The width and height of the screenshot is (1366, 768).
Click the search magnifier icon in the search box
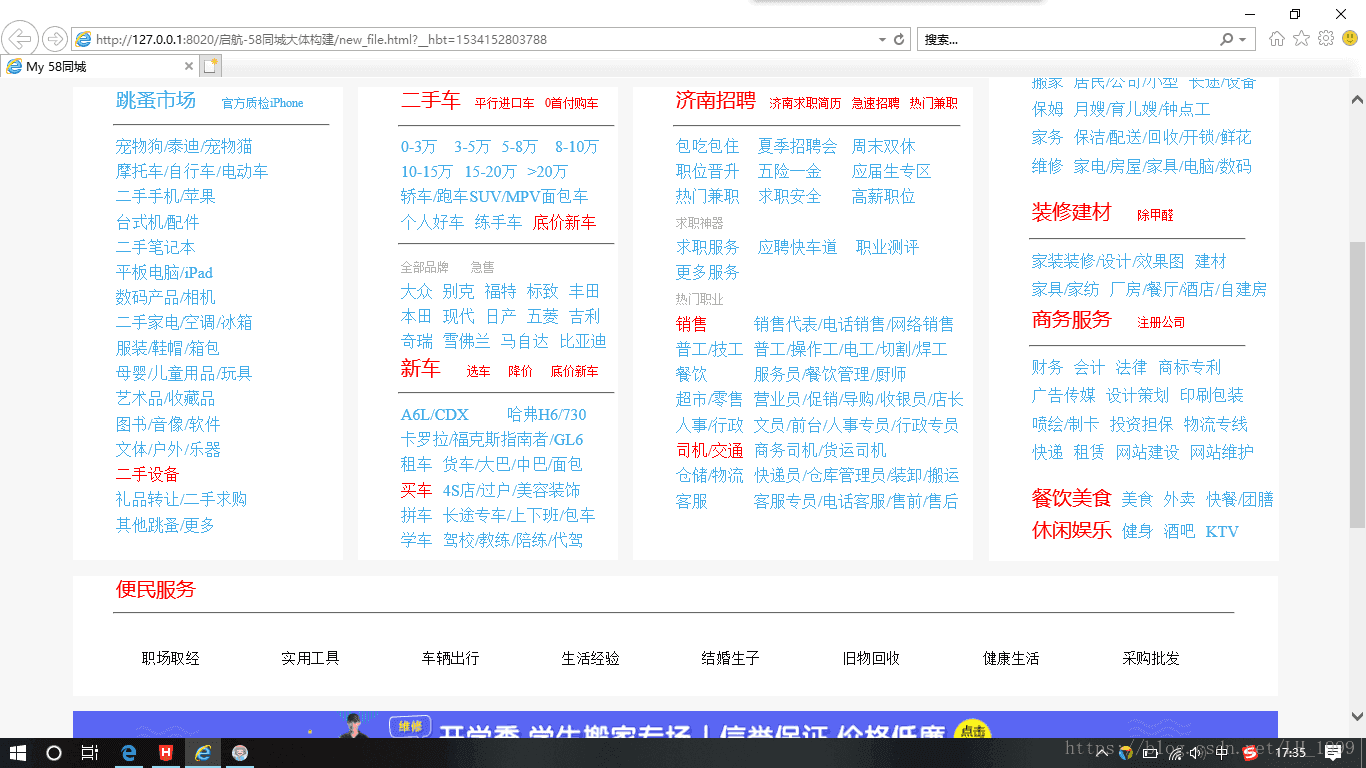coord(1226,40)
